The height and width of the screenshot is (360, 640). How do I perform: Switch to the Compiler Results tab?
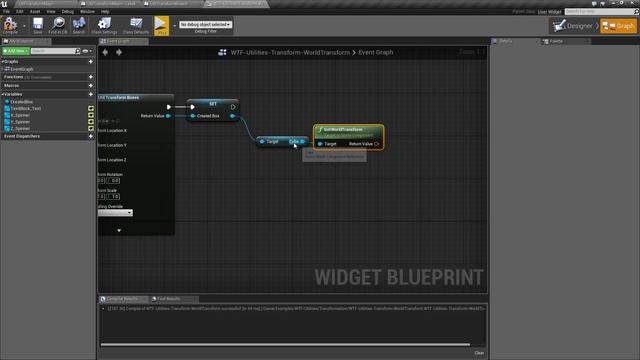(x=123, y=299)
